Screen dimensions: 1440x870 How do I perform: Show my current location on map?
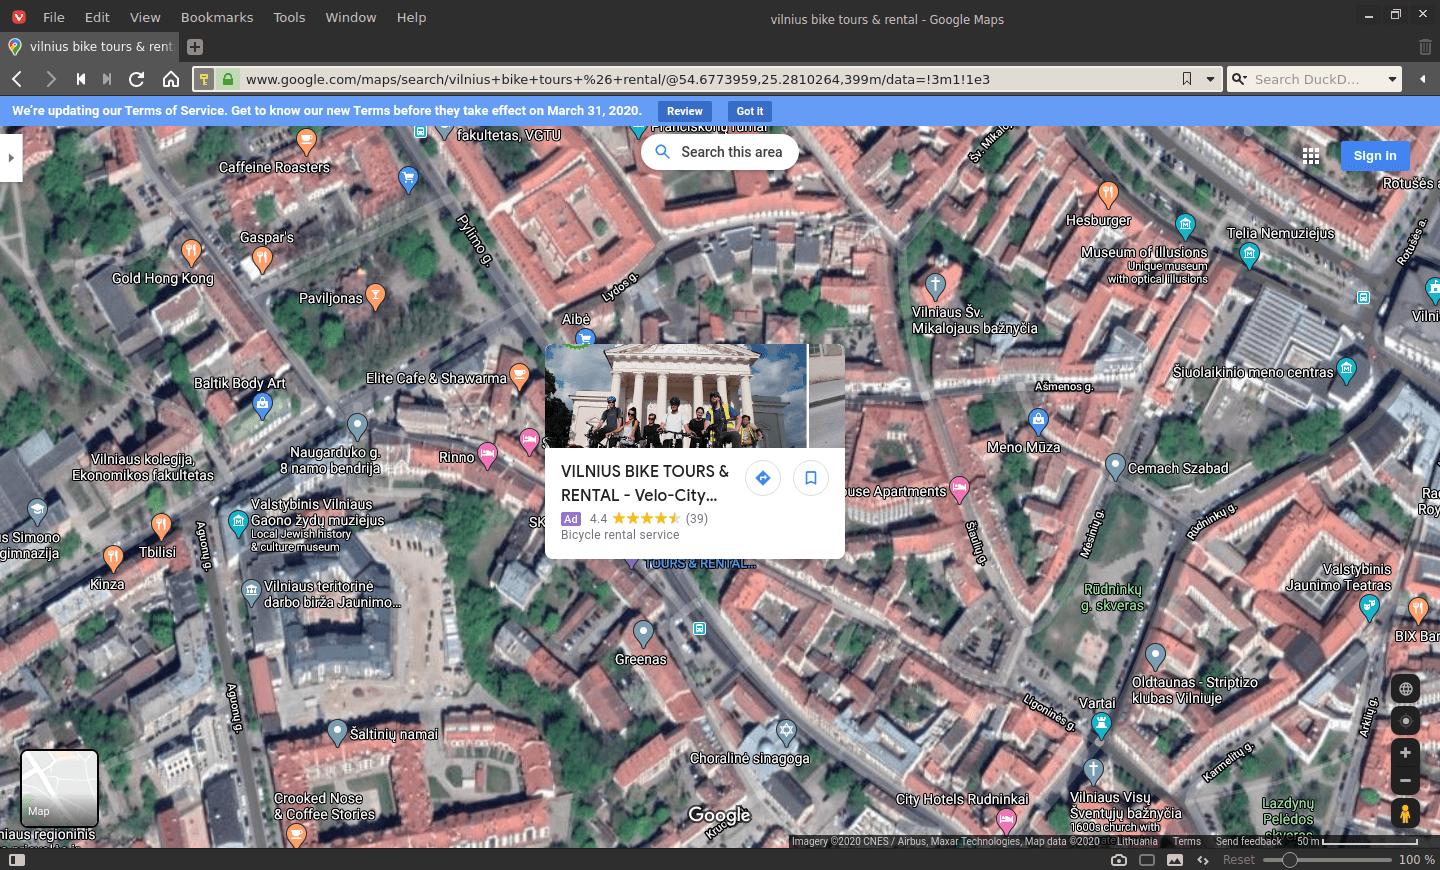click(x=1405, y=721)
